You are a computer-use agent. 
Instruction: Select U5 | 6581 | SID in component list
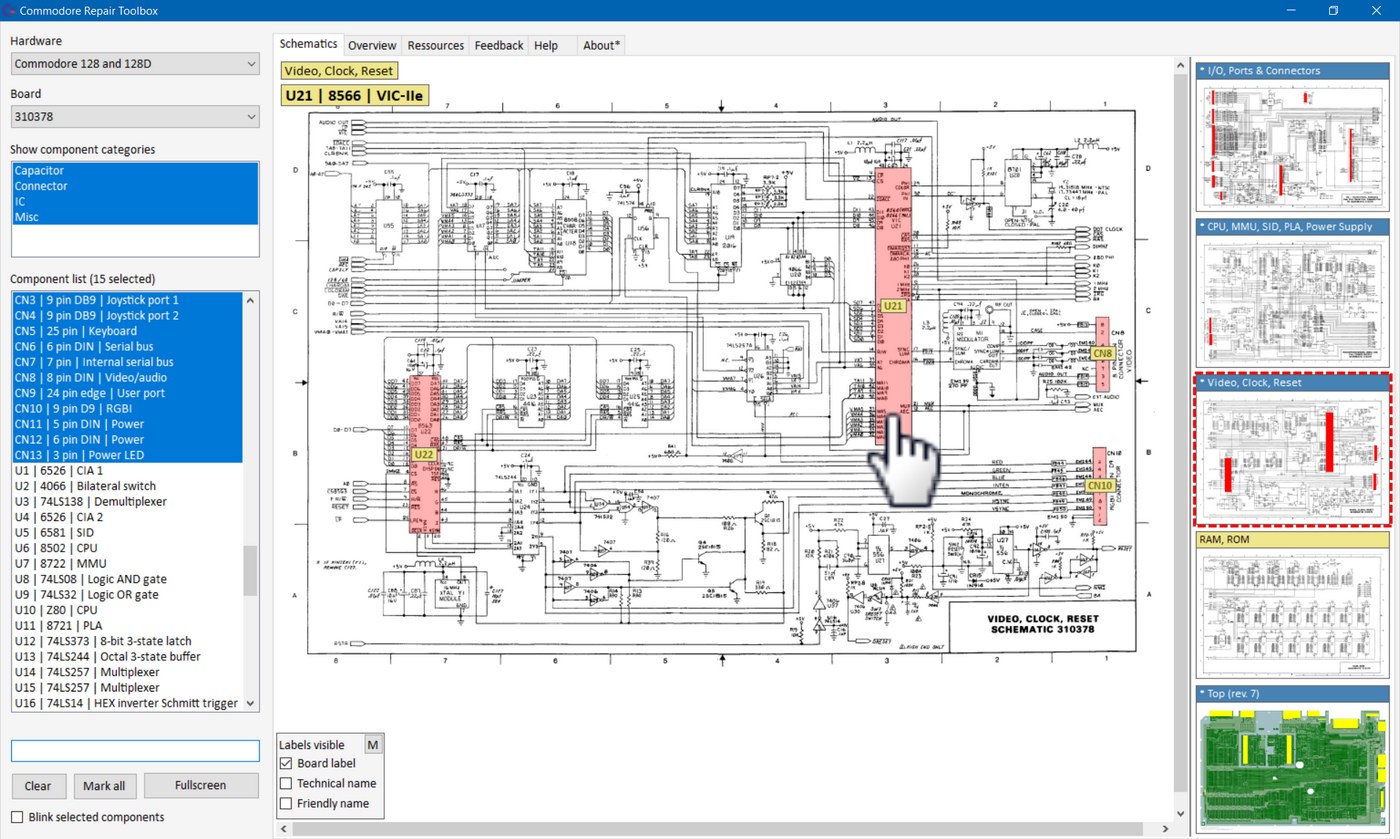pos(127,533)
